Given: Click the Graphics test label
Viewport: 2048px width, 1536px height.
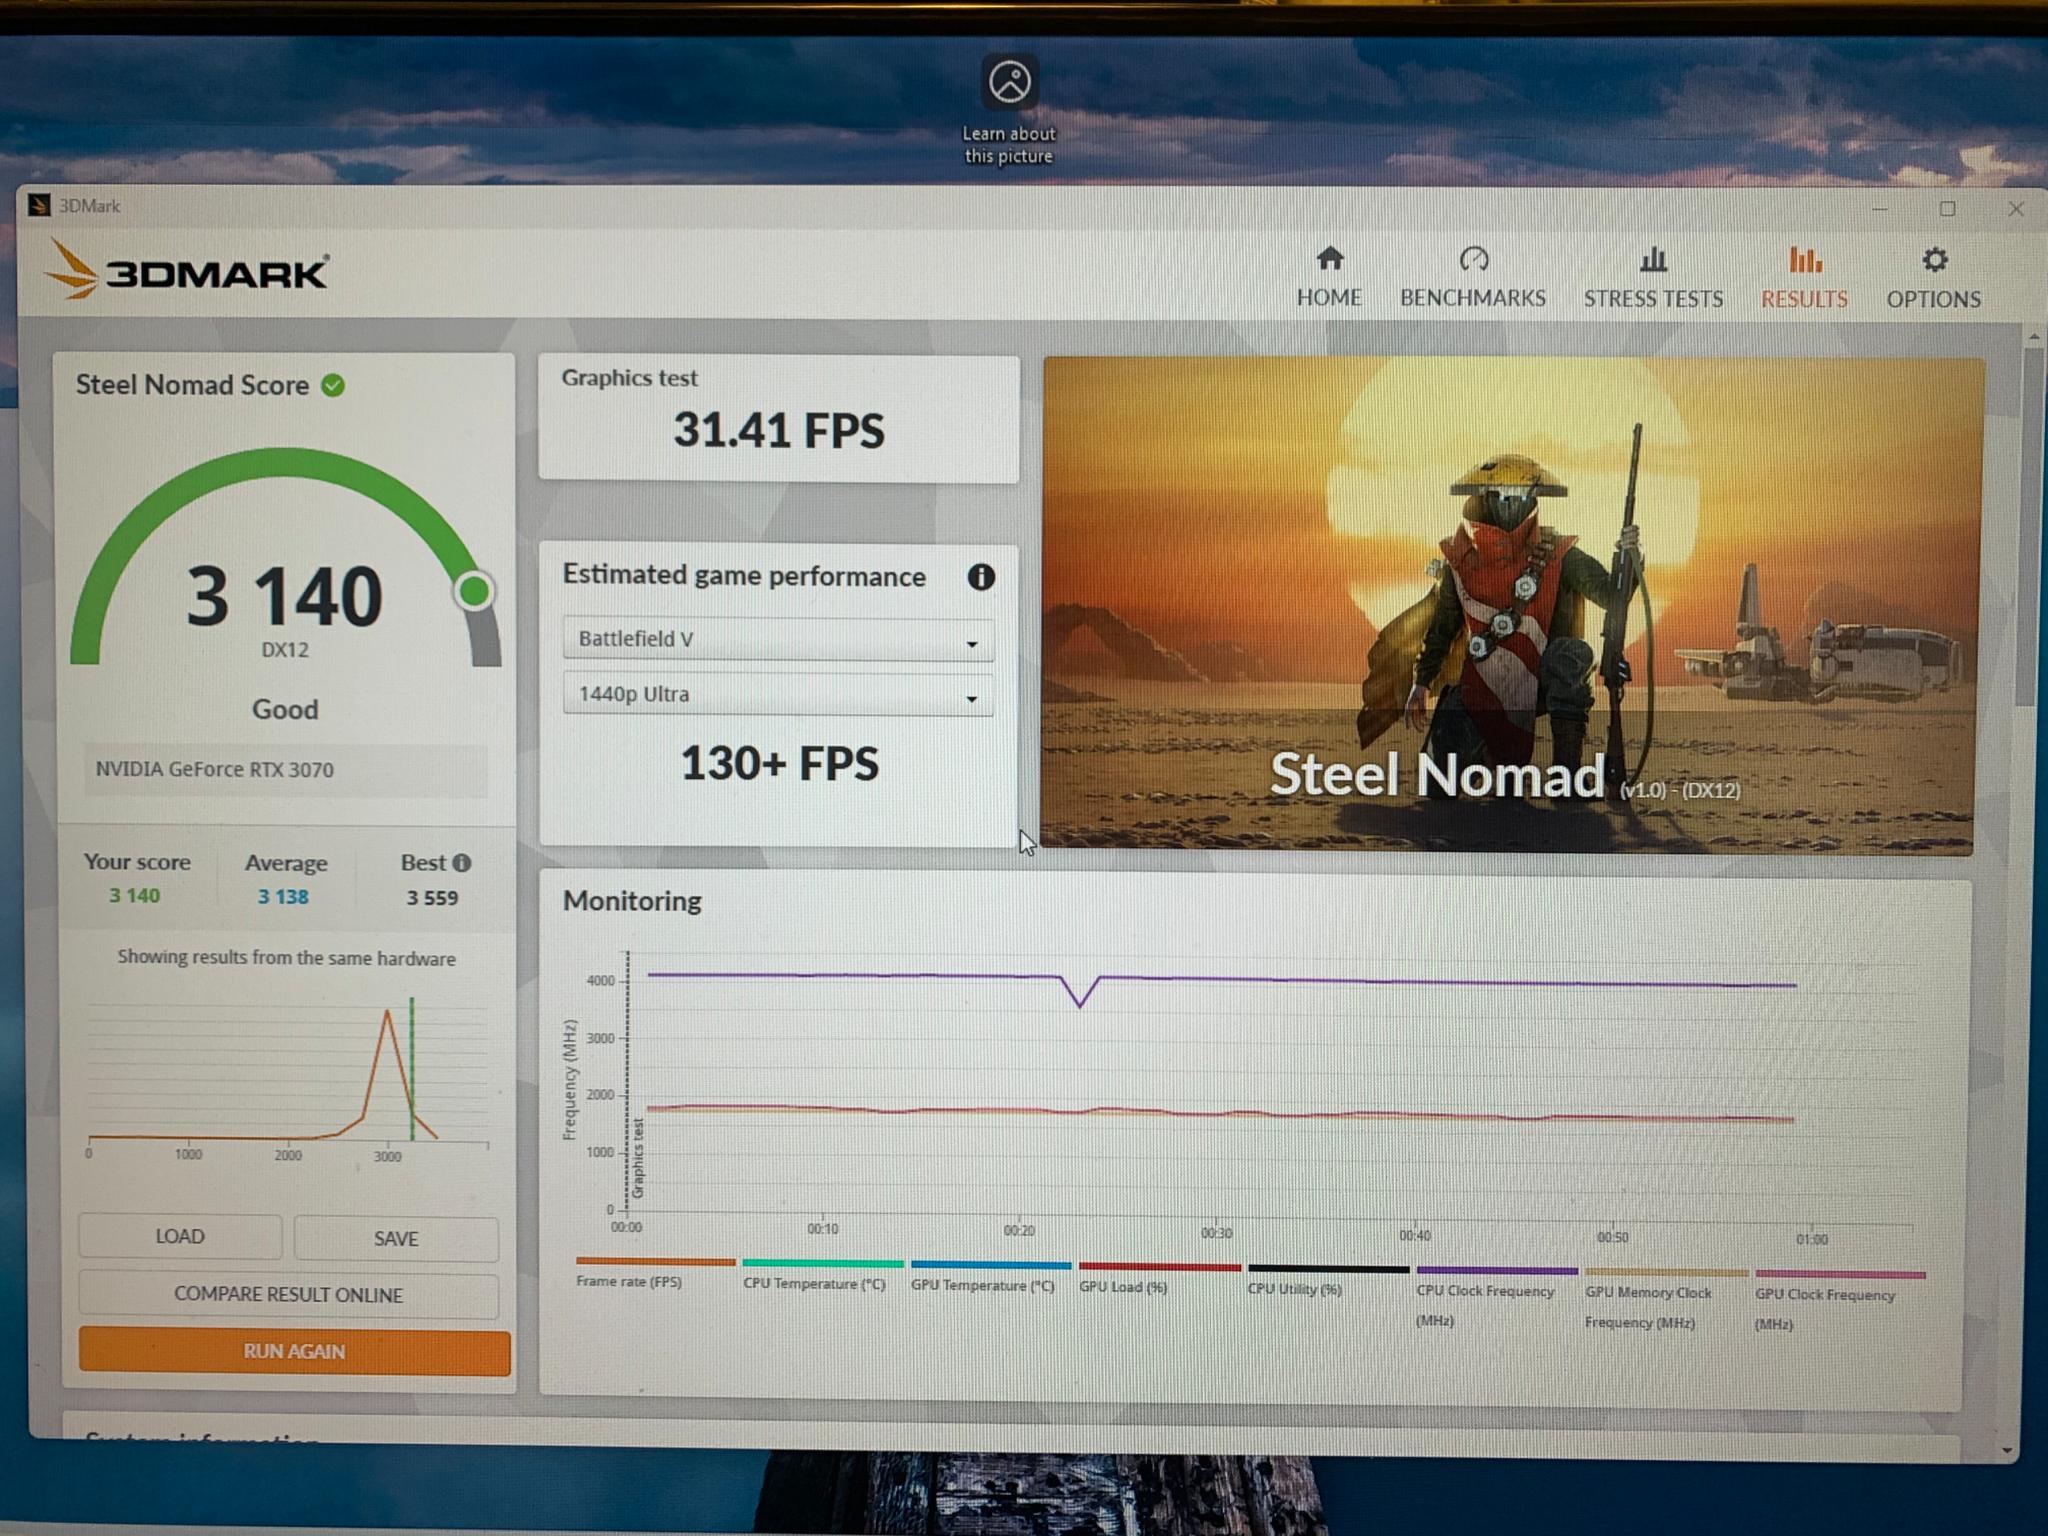Looking at the screenshot, I should 629,378.
